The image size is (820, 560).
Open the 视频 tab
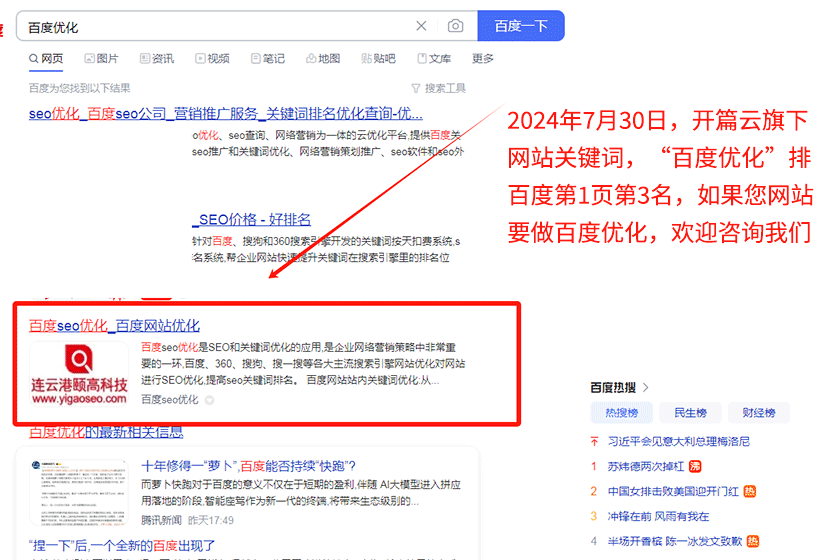pos(212,59)
